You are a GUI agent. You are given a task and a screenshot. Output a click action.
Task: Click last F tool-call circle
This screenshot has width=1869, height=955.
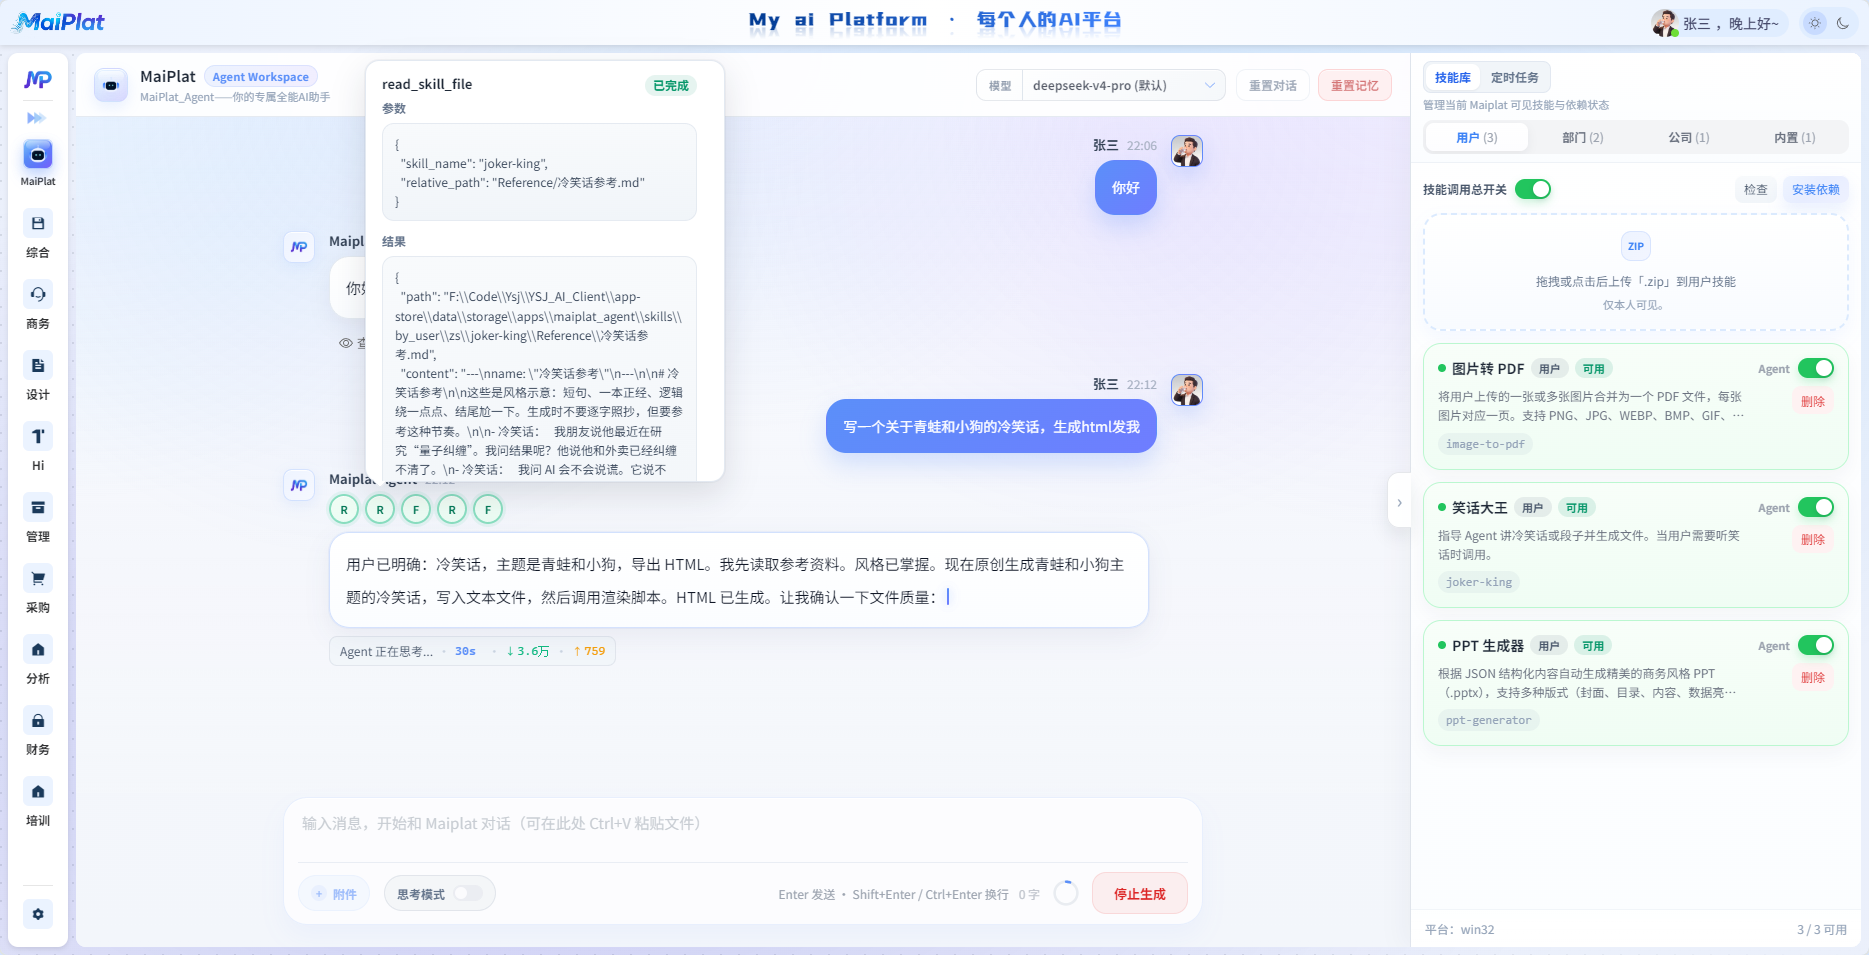tap(488, 509)
